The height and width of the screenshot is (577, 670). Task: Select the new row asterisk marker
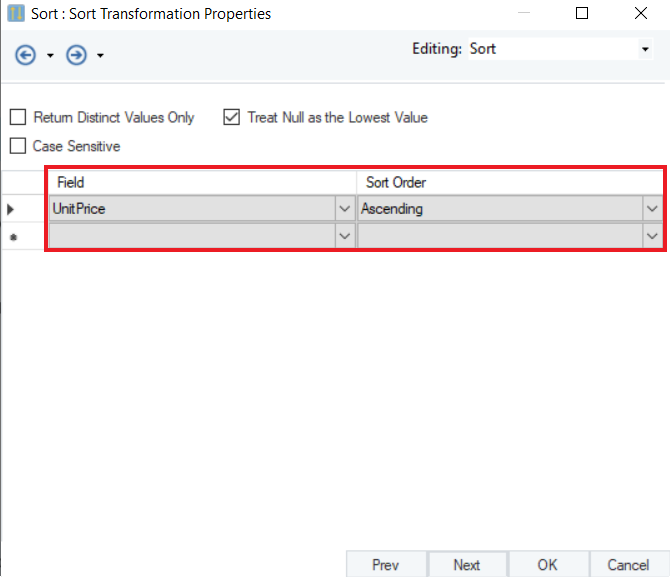click(11, 237)
